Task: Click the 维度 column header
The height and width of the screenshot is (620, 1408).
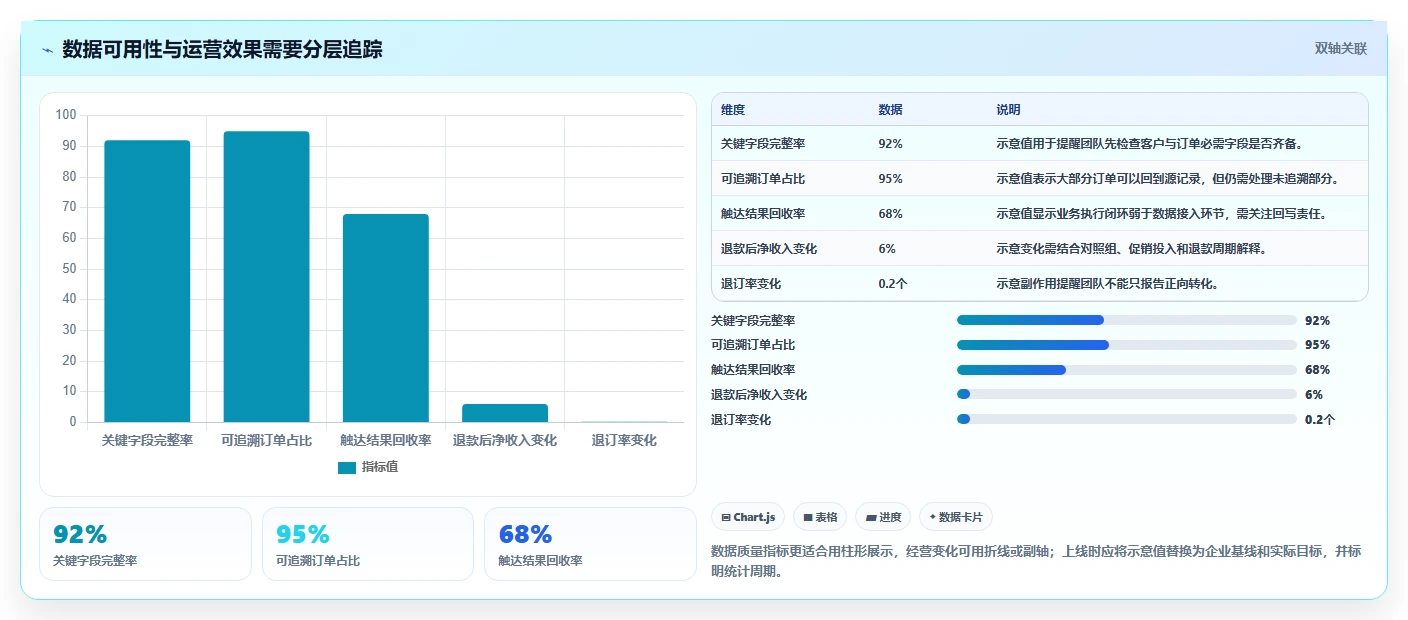Action: 733,110
